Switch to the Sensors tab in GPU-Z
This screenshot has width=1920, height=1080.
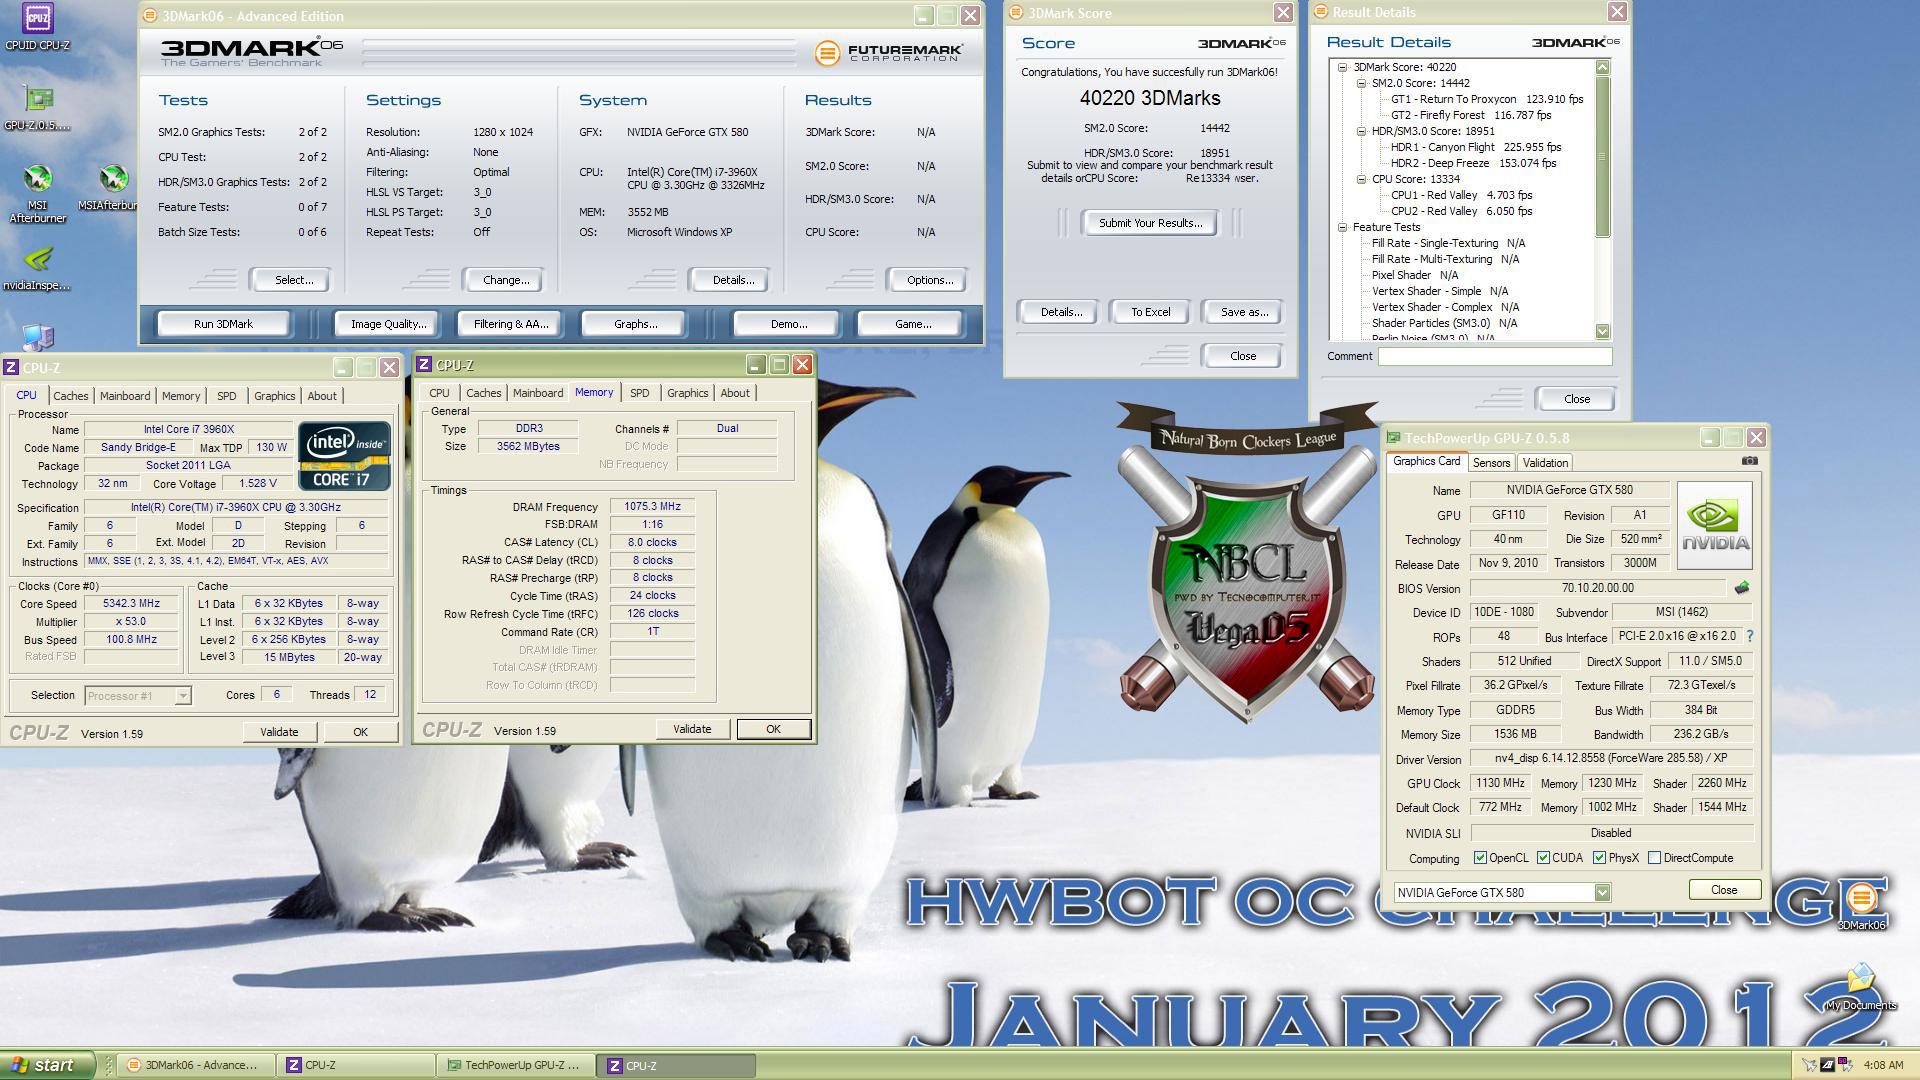(x=1490, y=463)
